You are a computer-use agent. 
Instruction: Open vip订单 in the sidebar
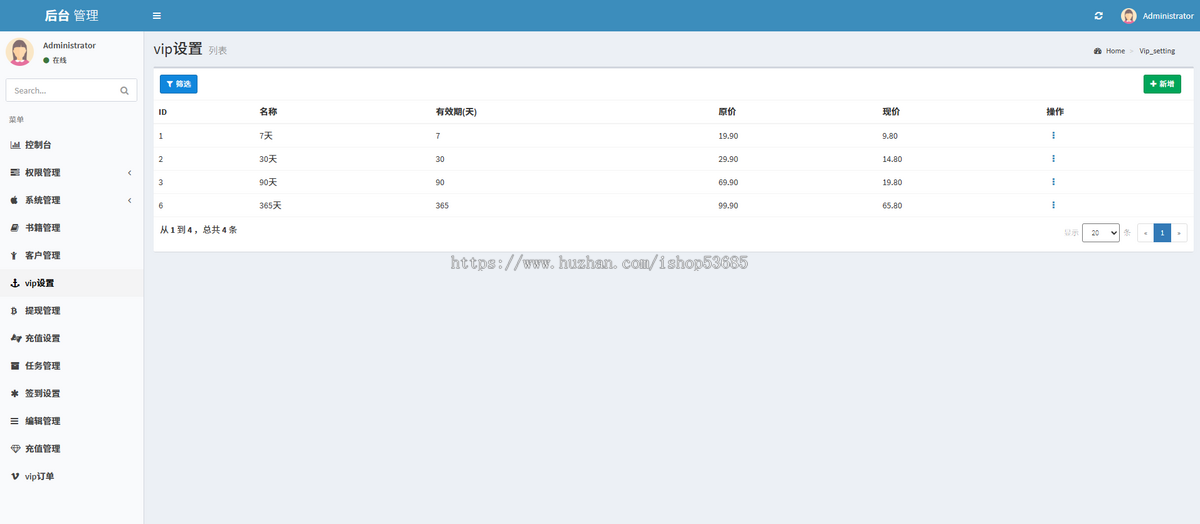[x=39, y=476]
